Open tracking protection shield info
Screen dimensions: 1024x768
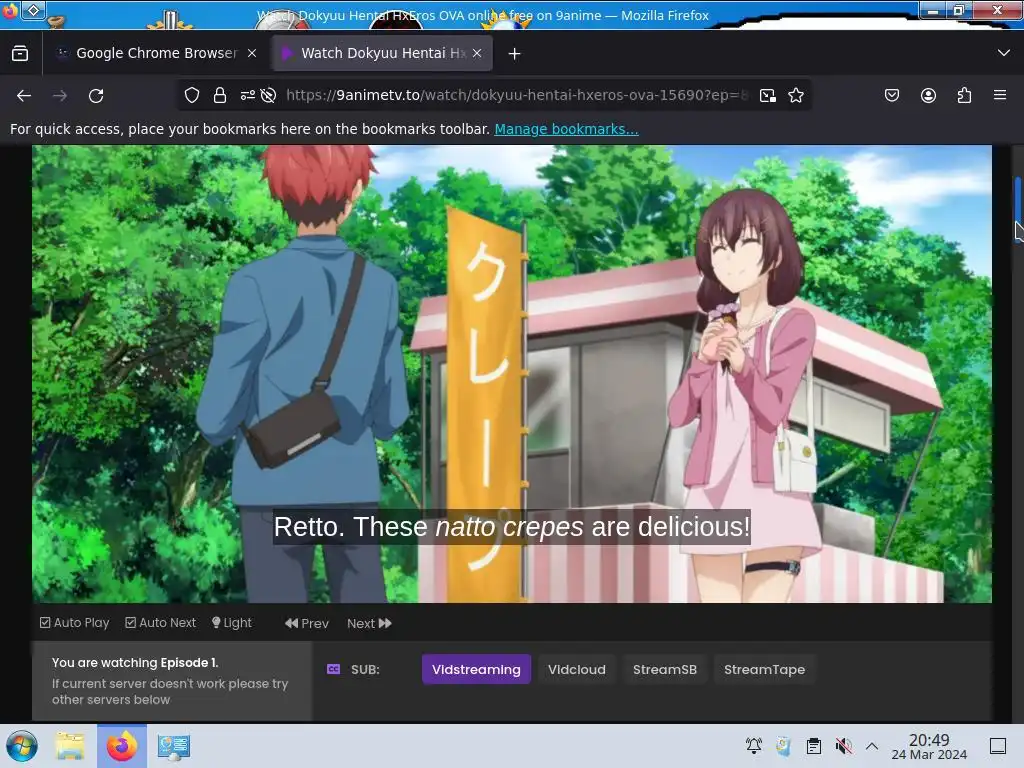(192, 95)
